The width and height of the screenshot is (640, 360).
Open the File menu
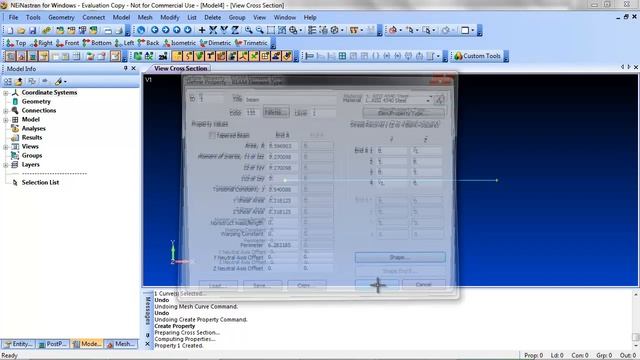[x=13, y=18]
